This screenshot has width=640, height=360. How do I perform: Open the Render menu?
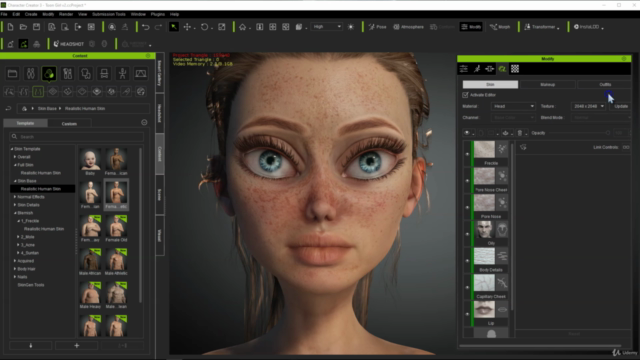point(66,14)
